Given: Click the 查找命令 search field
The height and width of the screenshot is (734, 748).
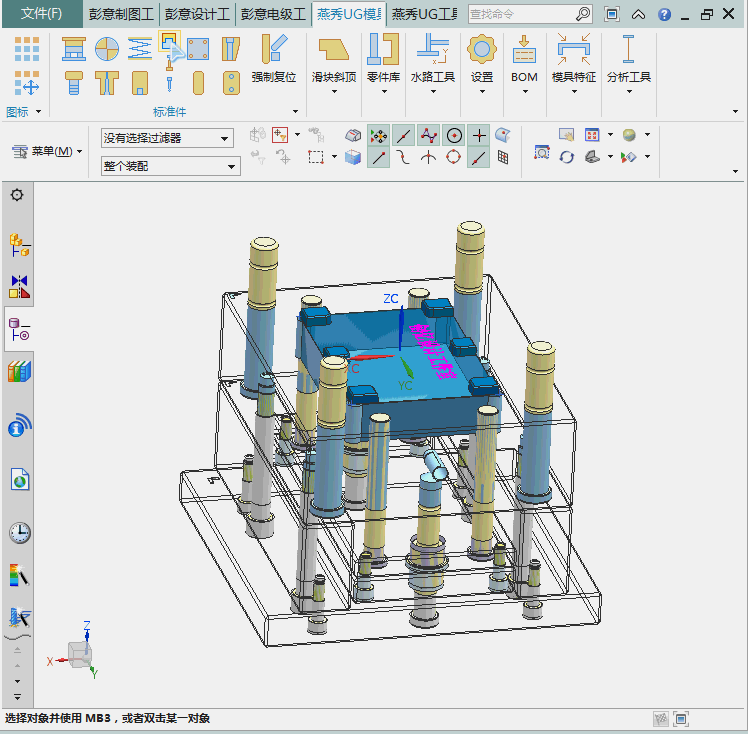Looking at the screenshot, I should coord(522,14).
